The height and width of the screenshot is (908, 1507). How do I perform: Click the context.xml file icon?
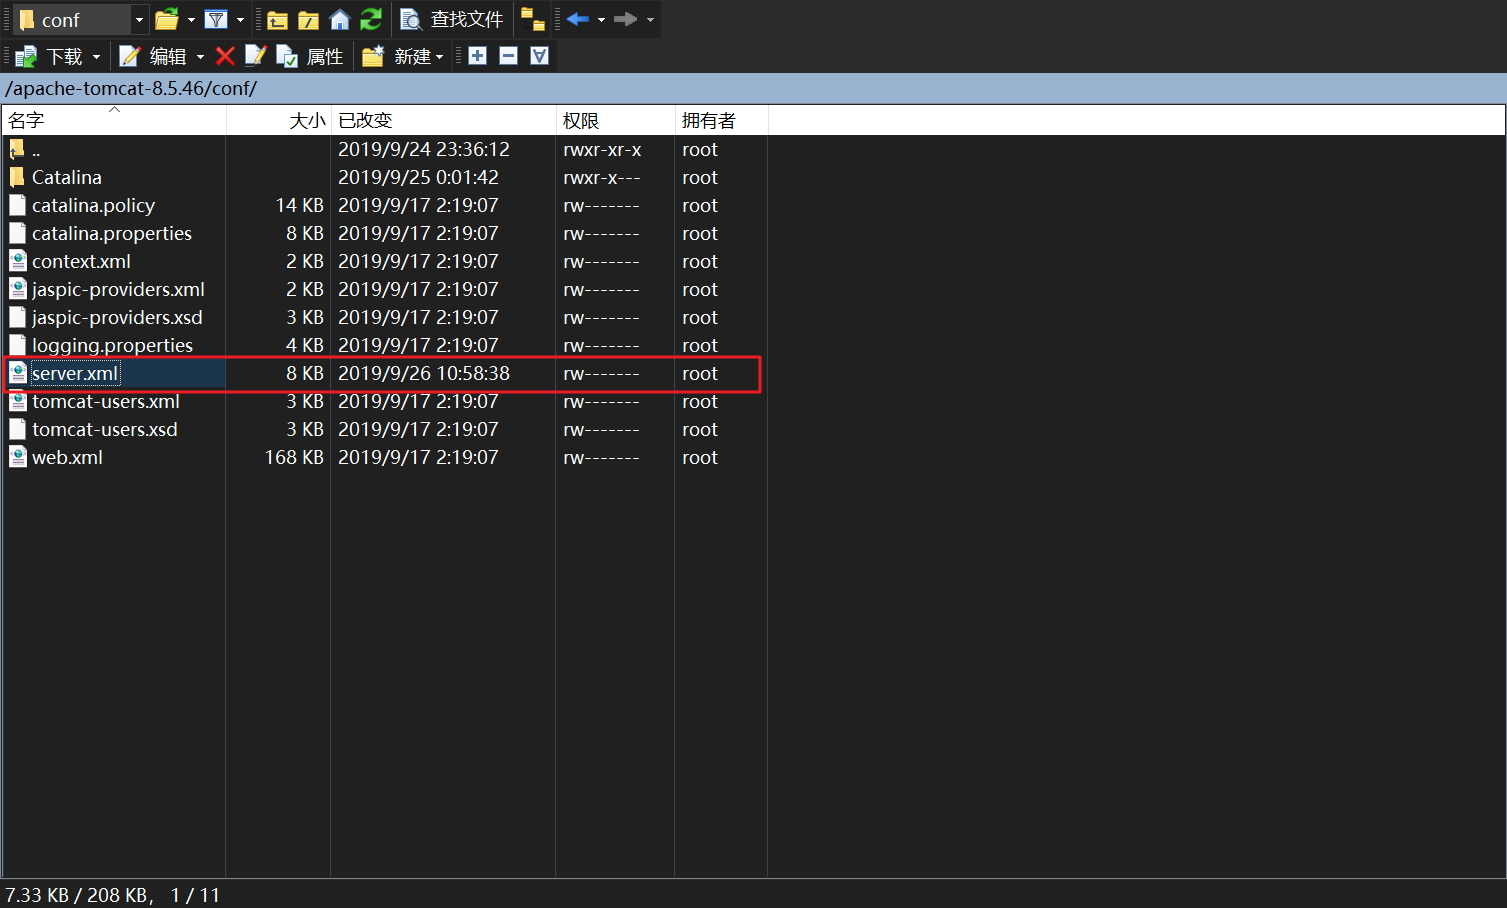coord(17,261)
